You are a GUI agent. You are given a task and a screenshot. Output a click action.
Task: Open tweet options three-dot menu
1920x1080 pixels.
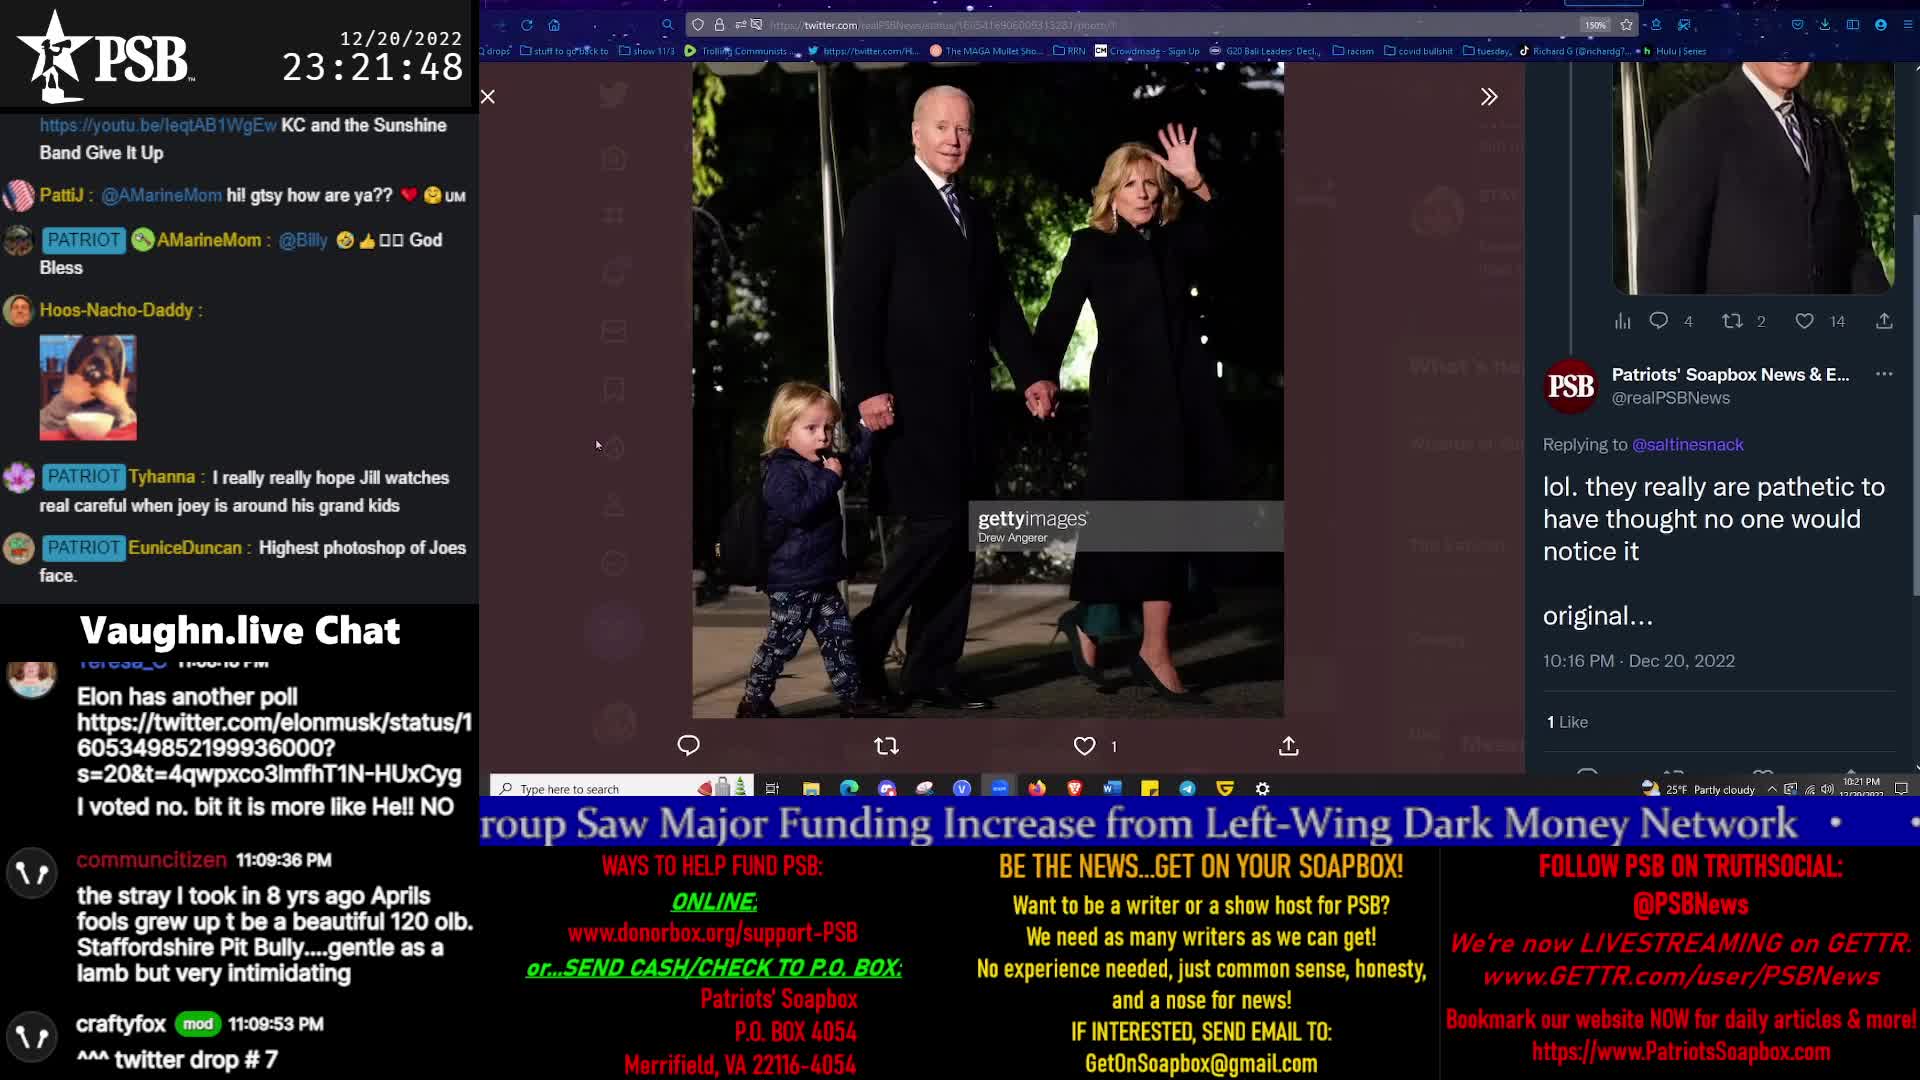(1884, 374)
